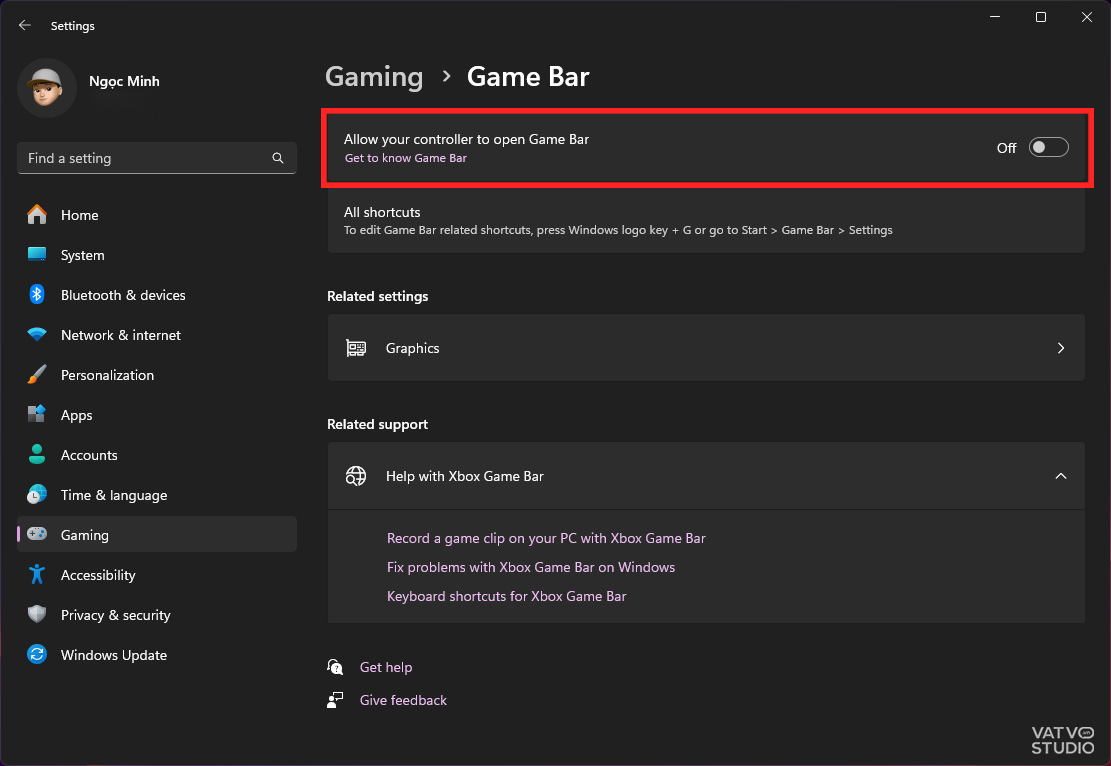Click the Get help link text
The width and height of the screenshot is (1111, 766).
386,667
